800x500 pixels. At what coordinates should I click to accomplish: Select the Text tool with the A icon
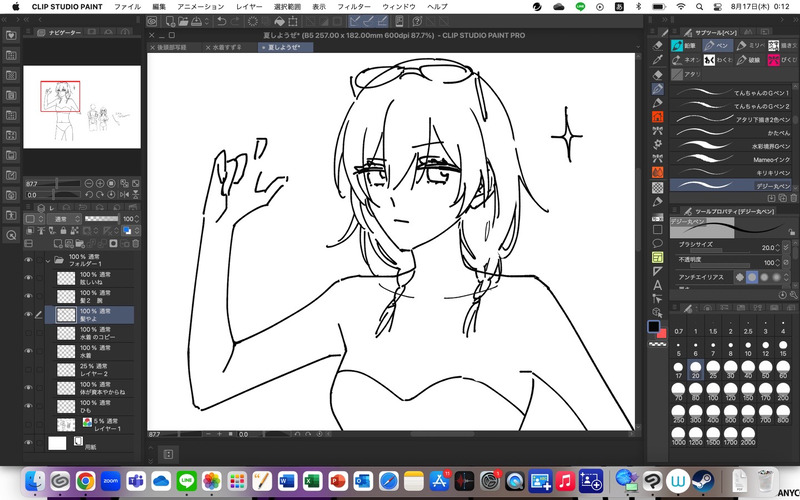click(x=658, y=285)
